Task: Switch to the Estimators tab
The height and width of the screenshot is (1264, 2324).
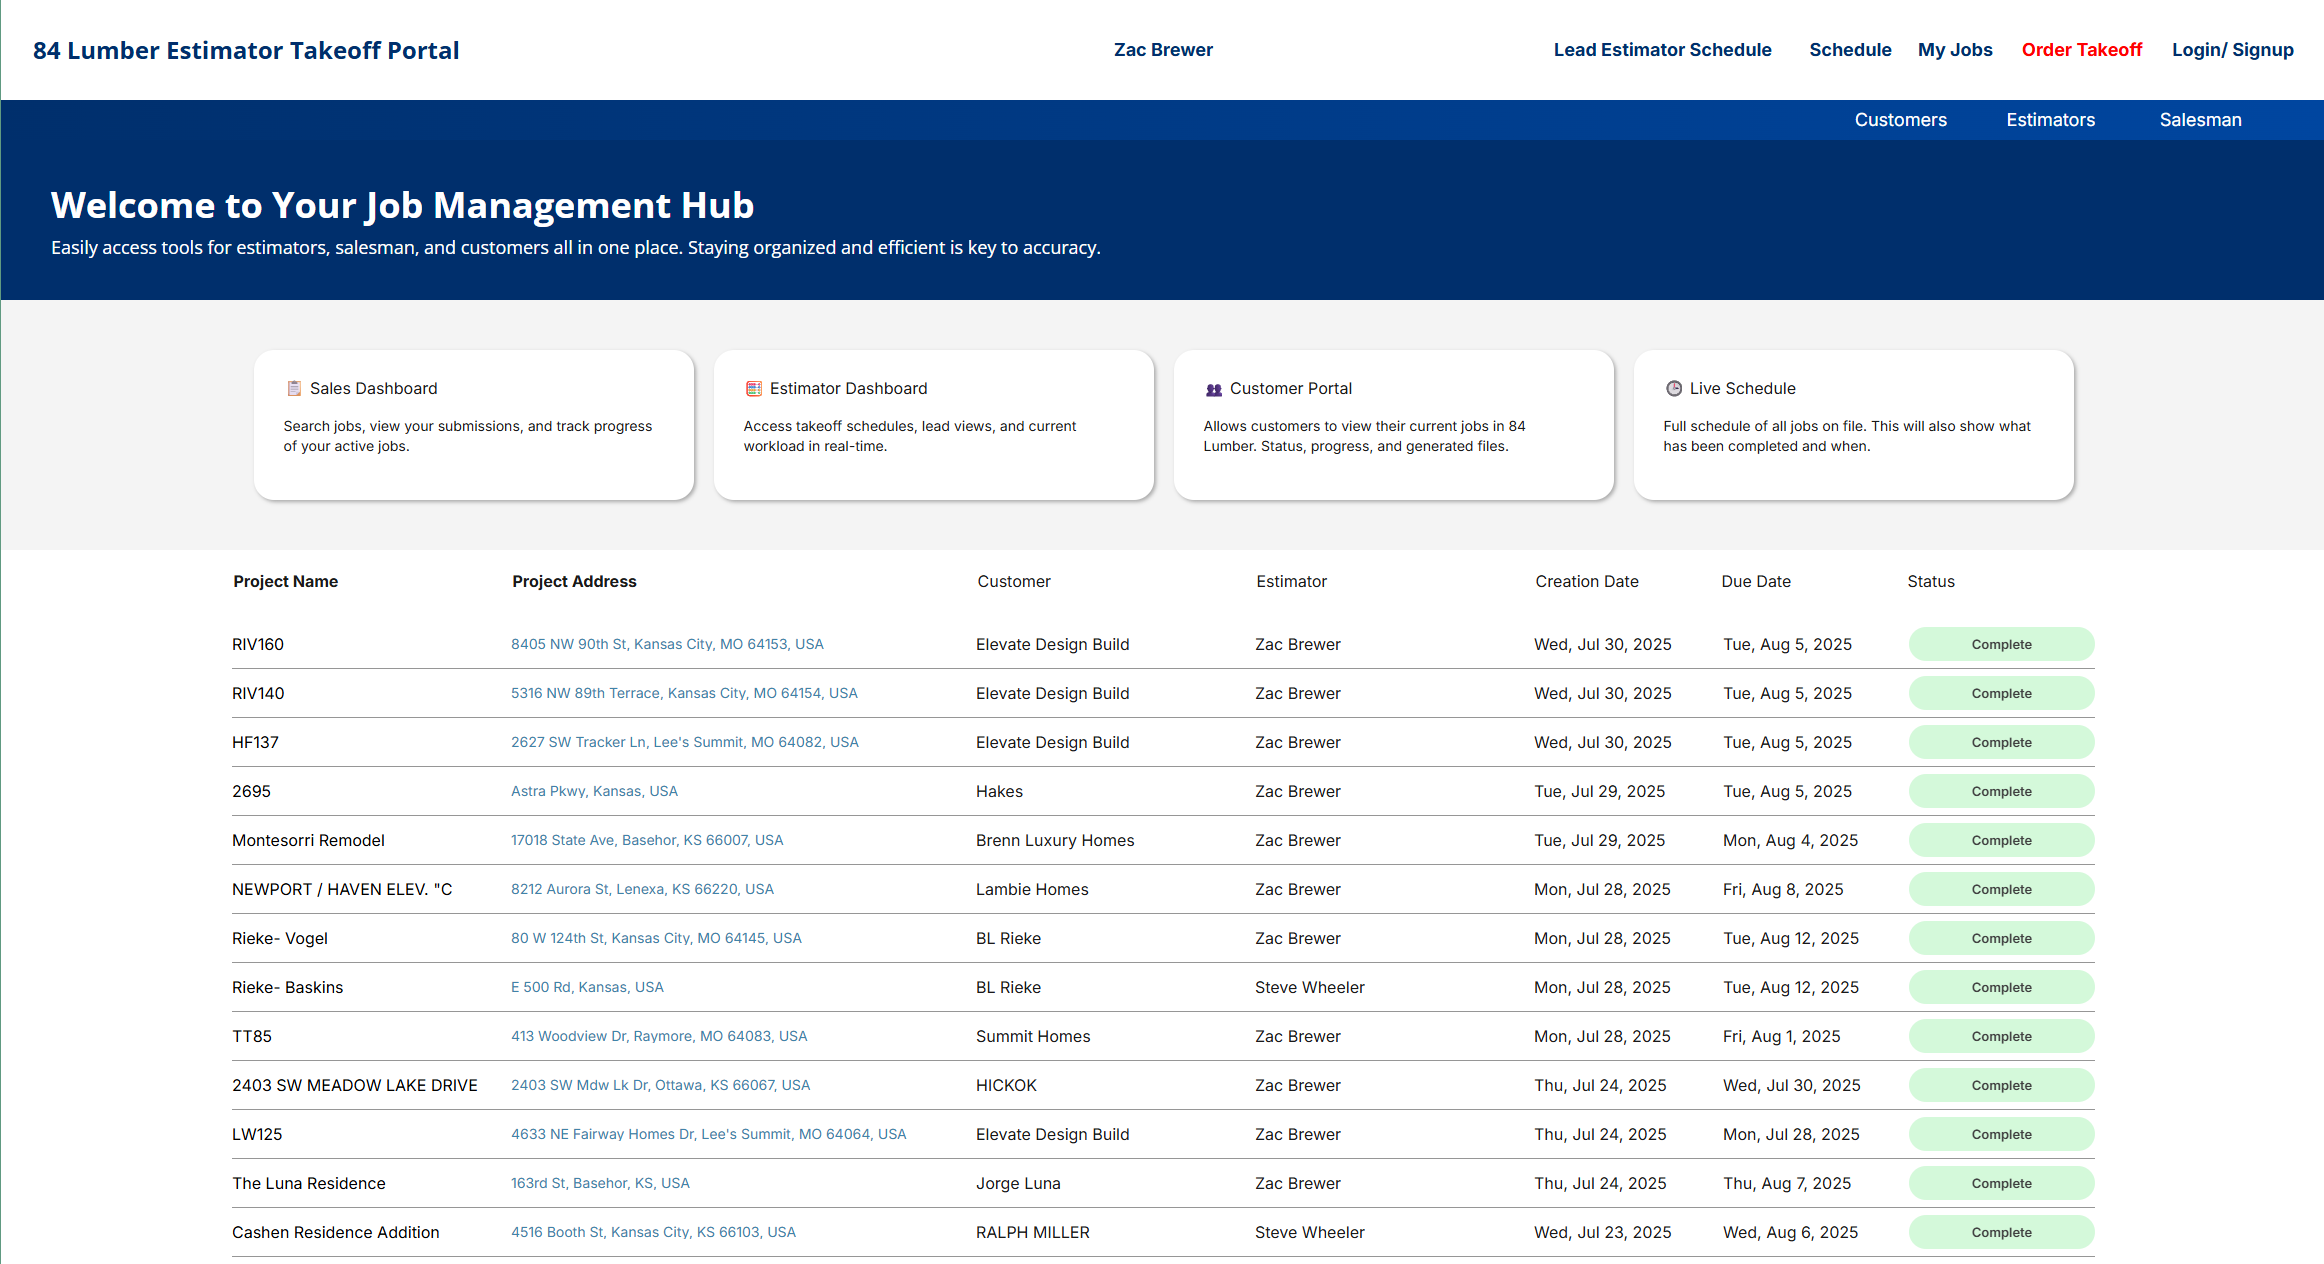Action: click(x=2050, y=120)
